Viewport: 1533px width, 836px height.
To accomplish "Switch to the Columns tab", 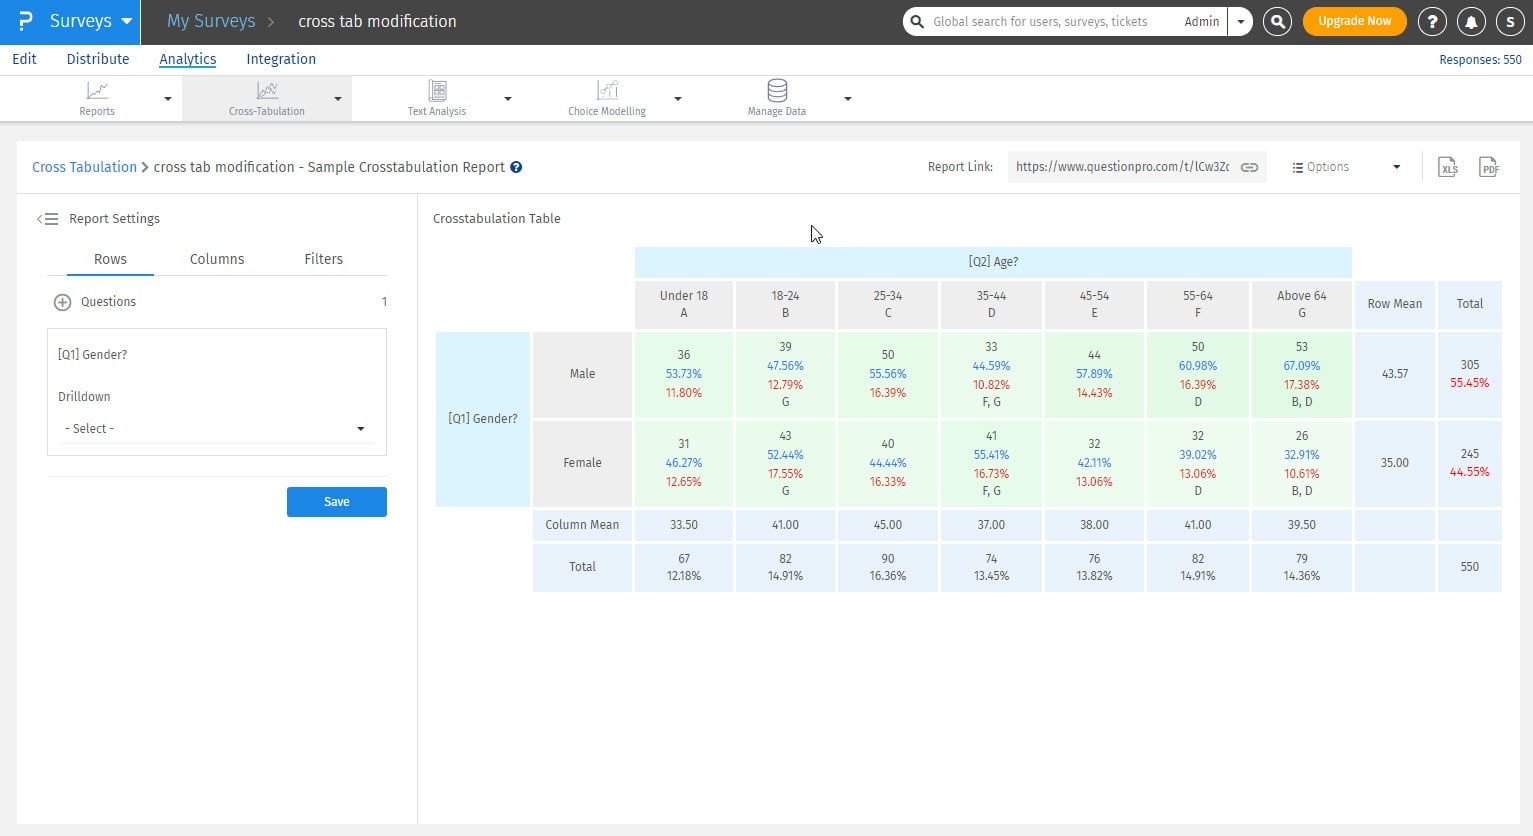I will point(217,259).
